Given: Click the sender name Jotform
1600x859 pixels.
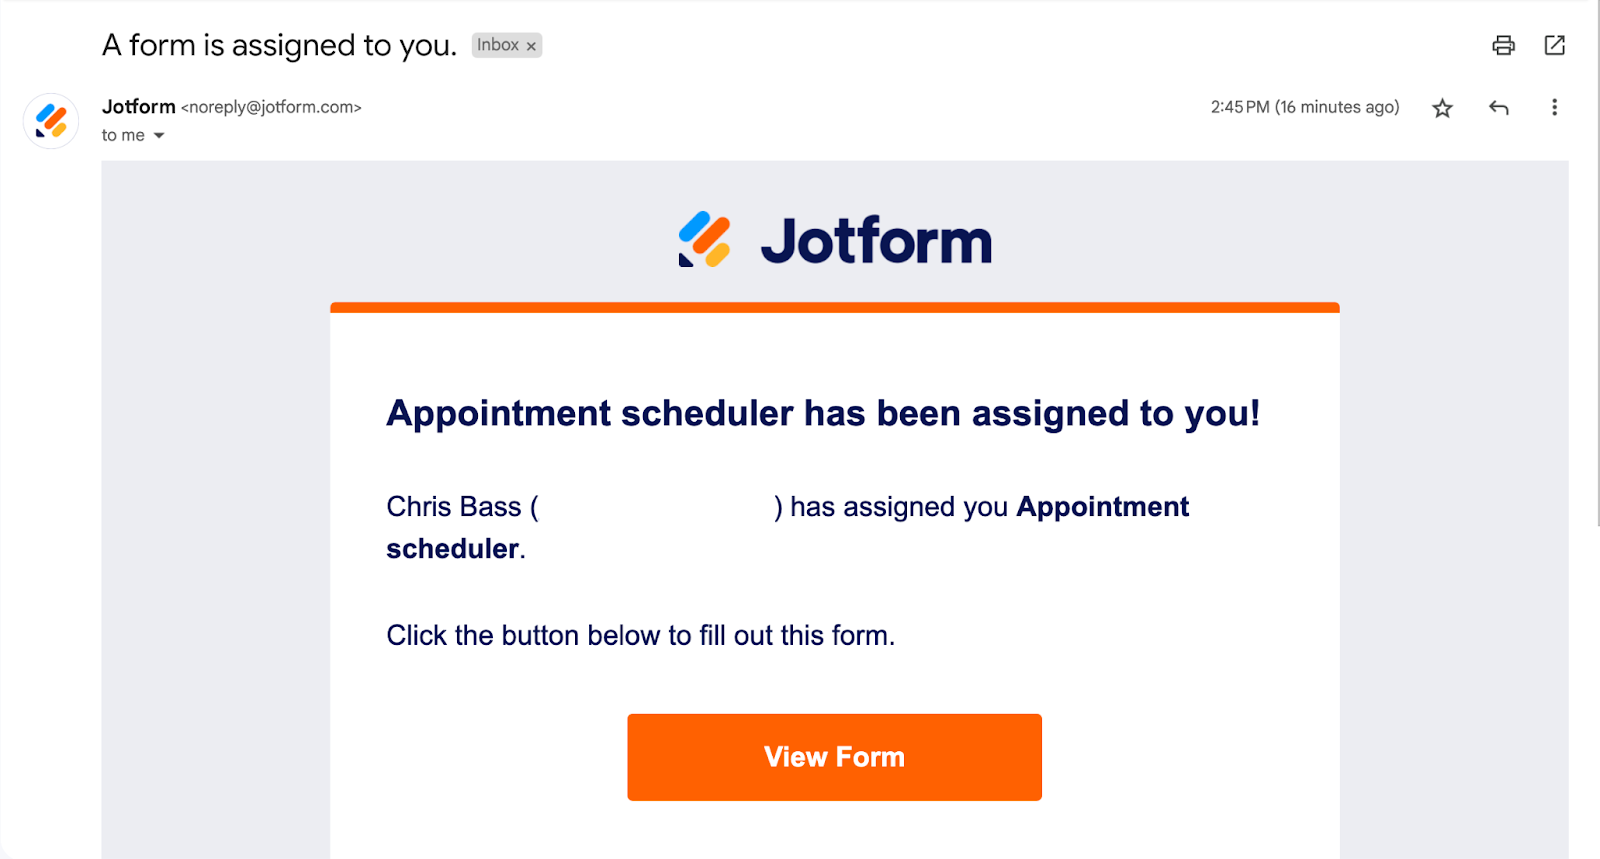Looking at the screenshot, I should (138, 107).
